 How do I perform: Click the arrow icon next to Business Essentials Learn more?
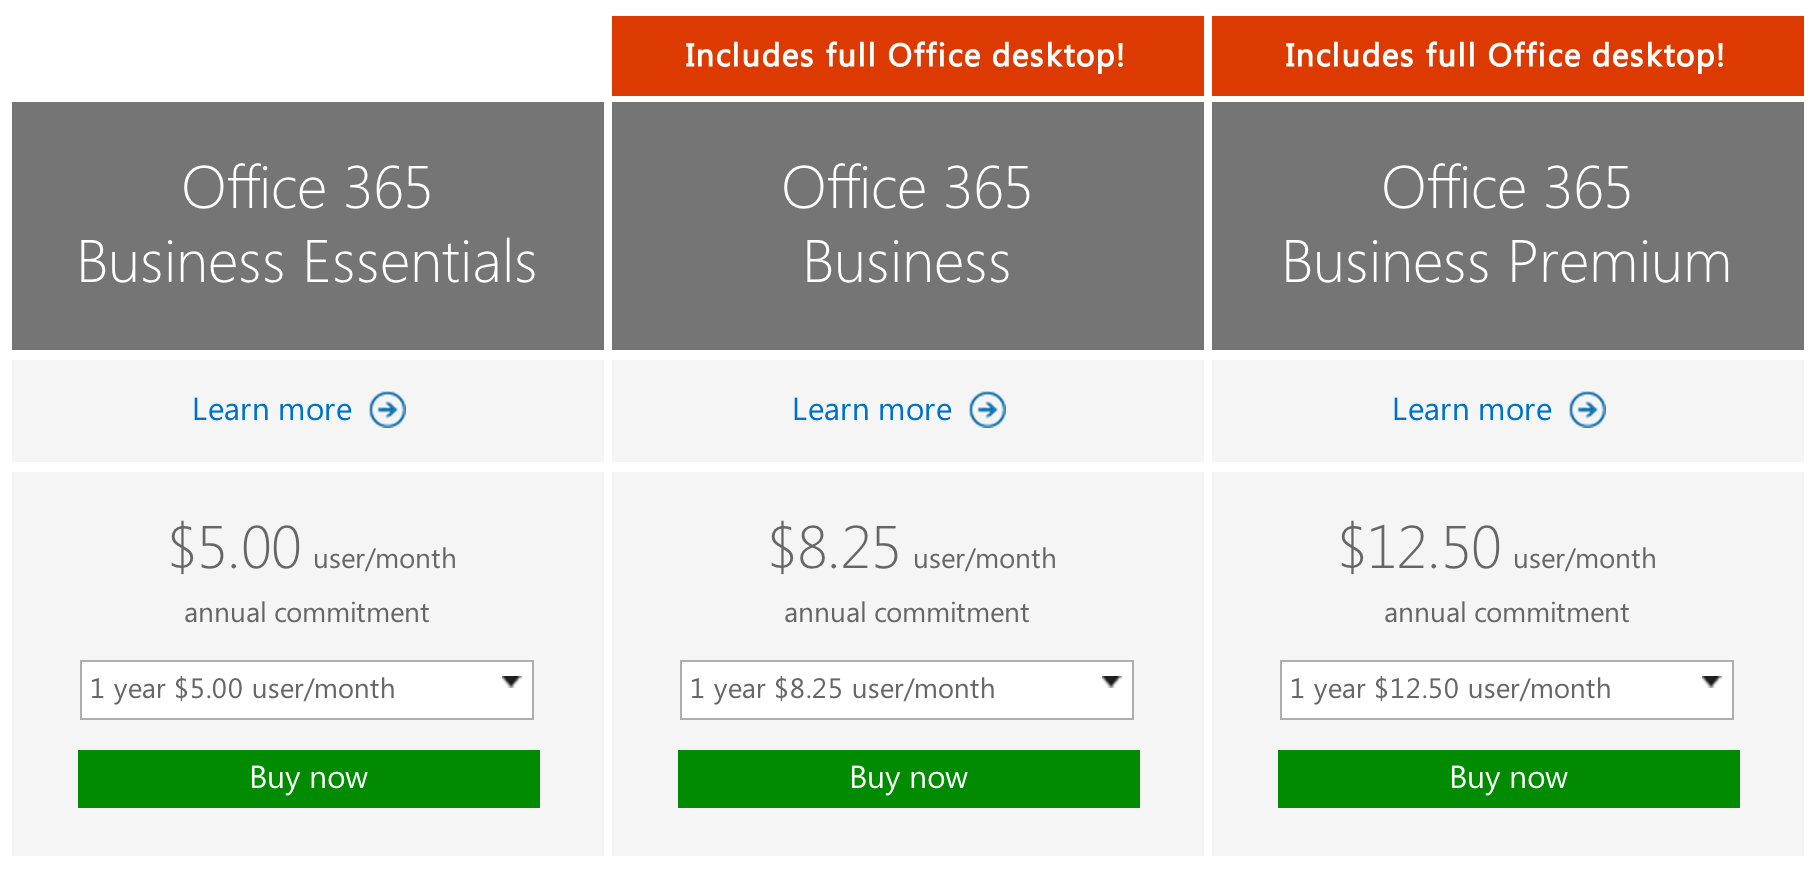(x=389, y=409)
